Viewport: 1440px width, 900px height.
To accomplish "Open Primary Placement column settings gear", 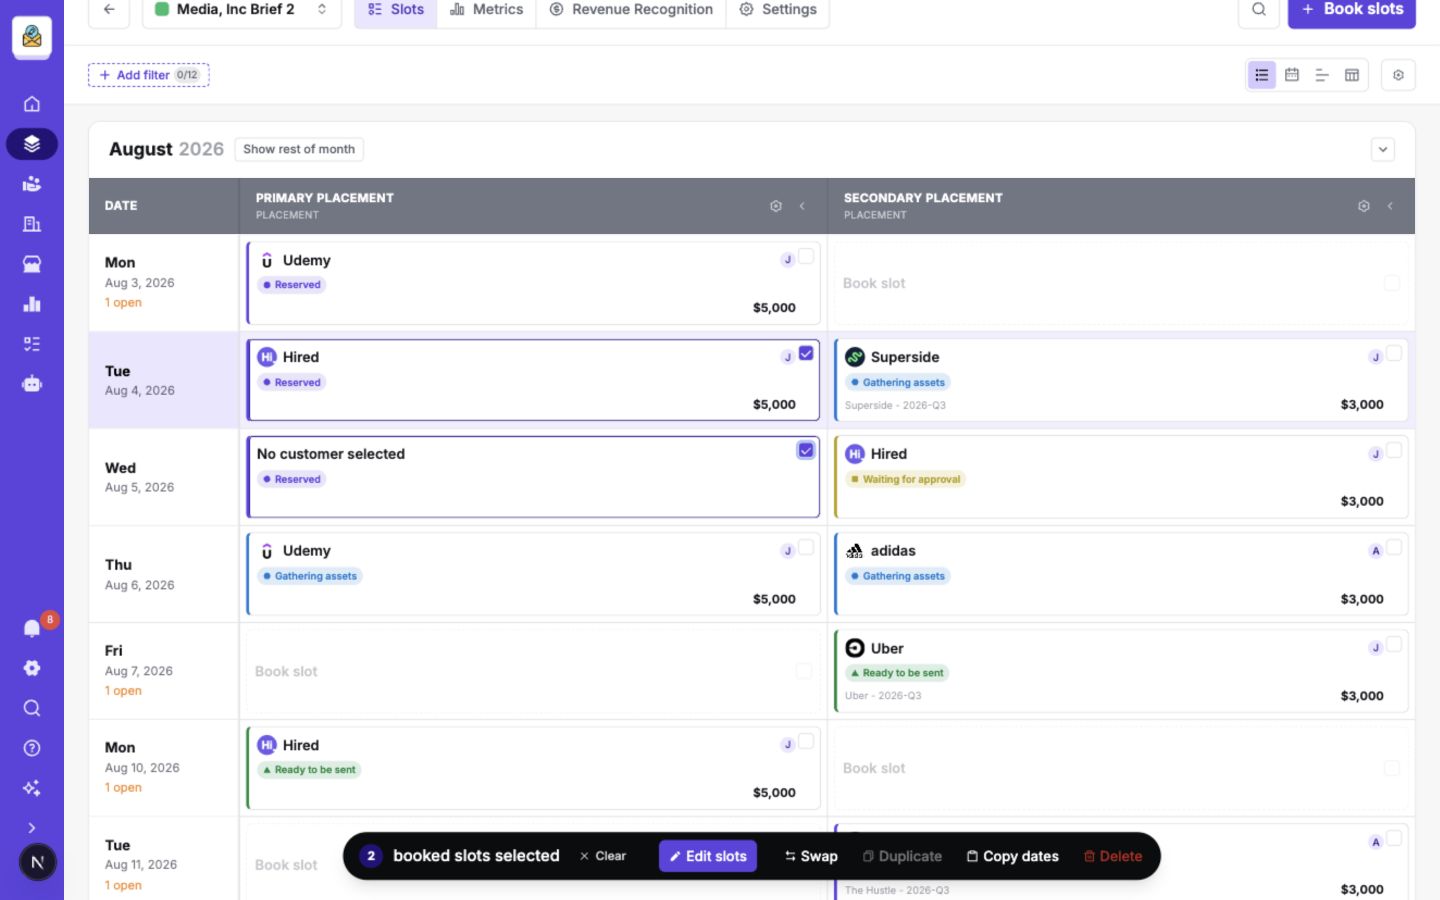I will click(776, 206).
